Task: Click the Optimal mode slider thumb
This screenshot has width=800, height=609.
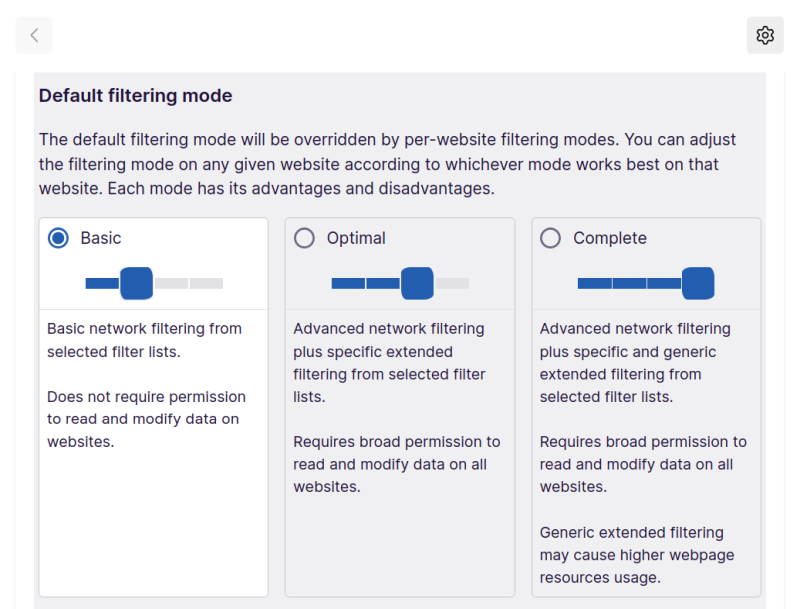Action: 417,283
